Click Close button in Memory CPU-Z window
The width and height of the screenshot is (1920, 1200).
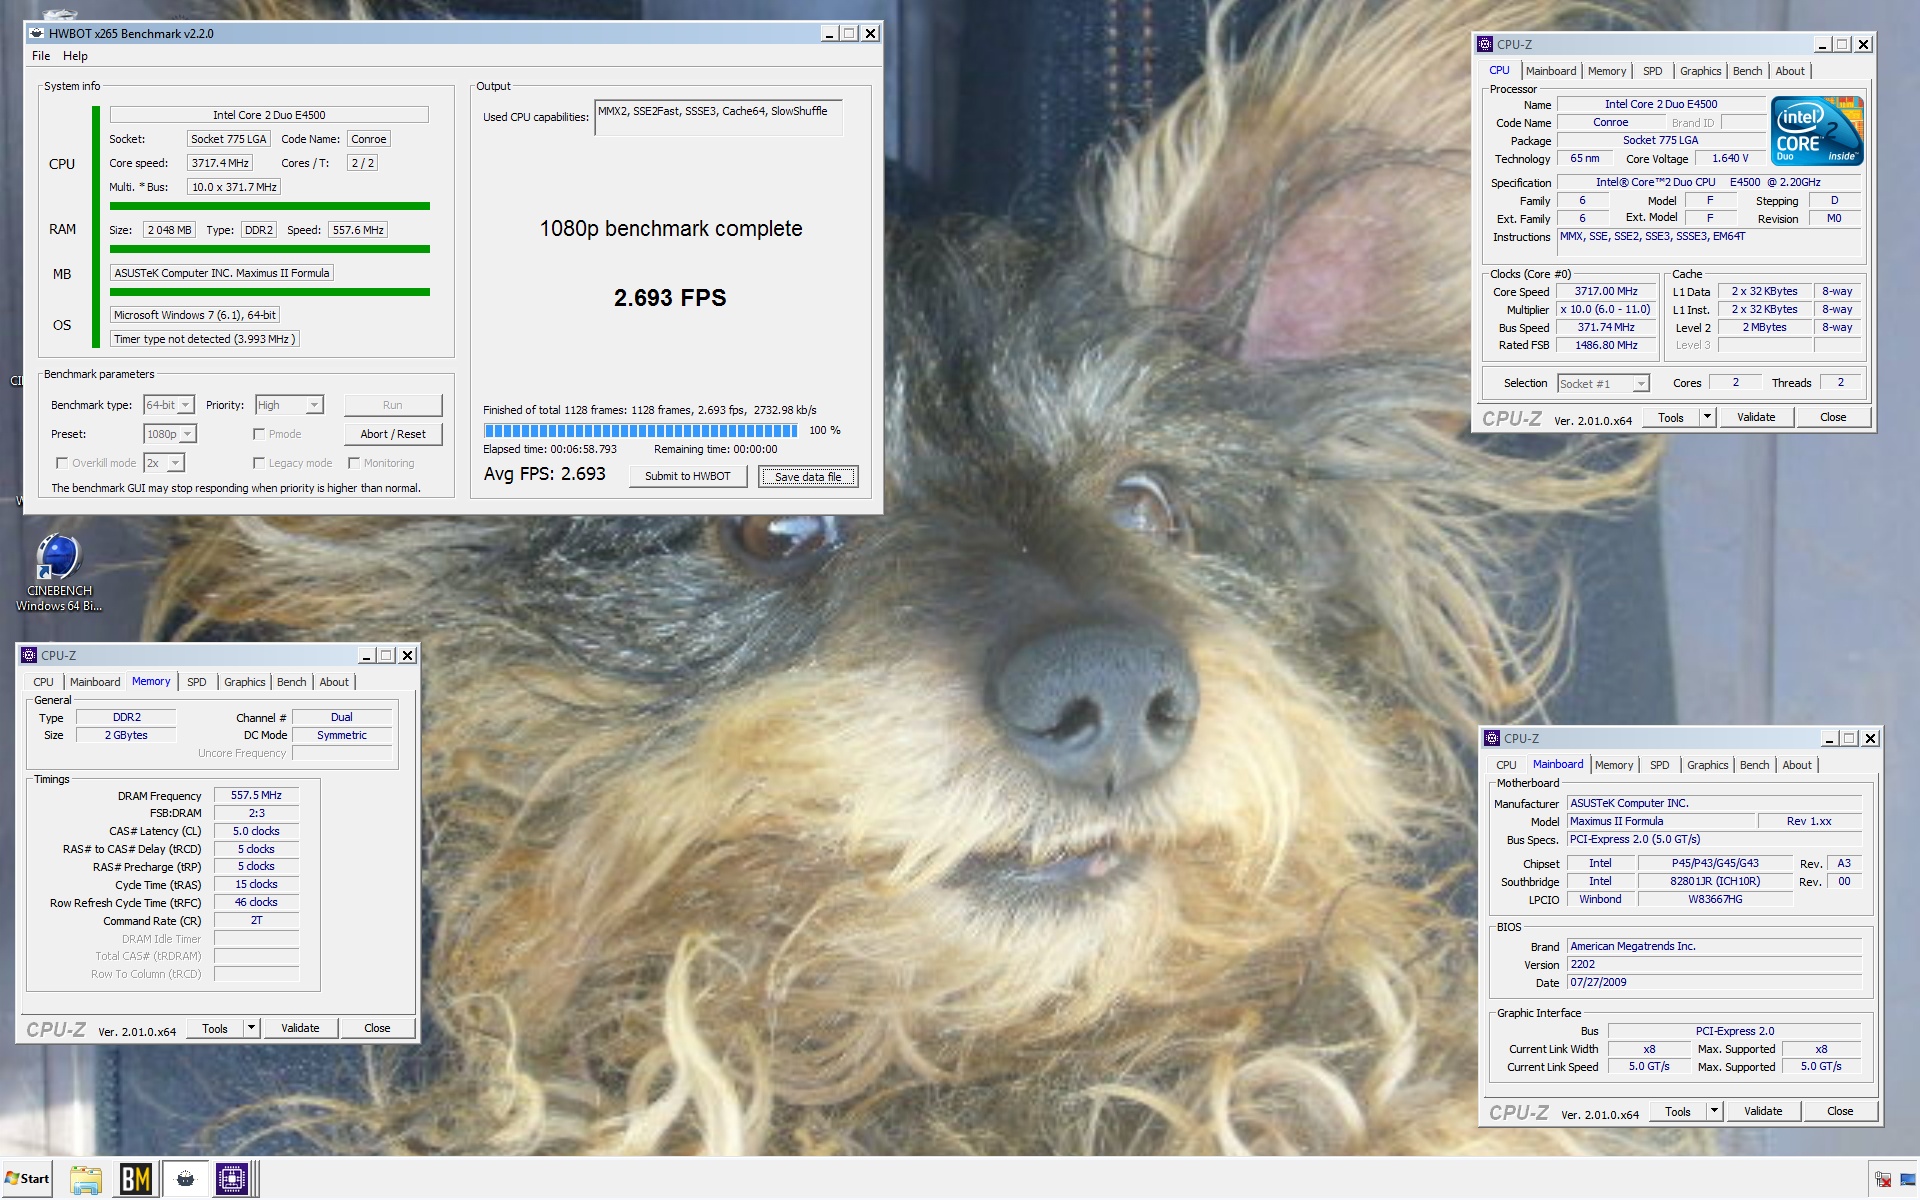(377, 1028)
